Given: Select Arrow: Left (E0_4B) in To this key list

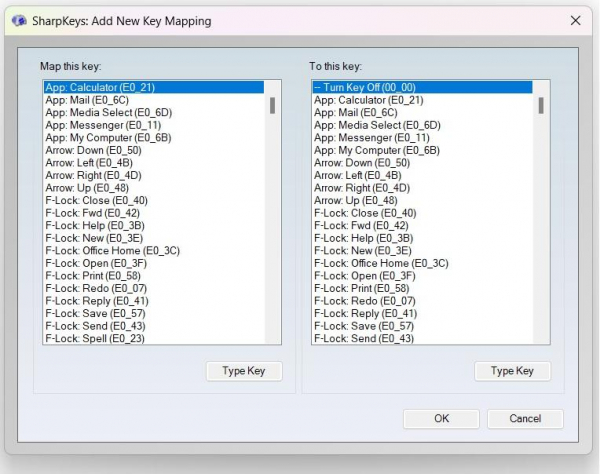Looking at the screenshot, I should 422,175.
